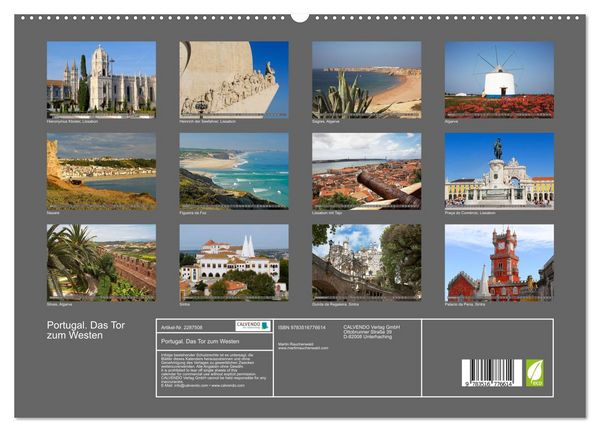Click the caption under the Praça do Comércio photo
The height and width of the screenshot is (432, 600).
tap(470, 213)
